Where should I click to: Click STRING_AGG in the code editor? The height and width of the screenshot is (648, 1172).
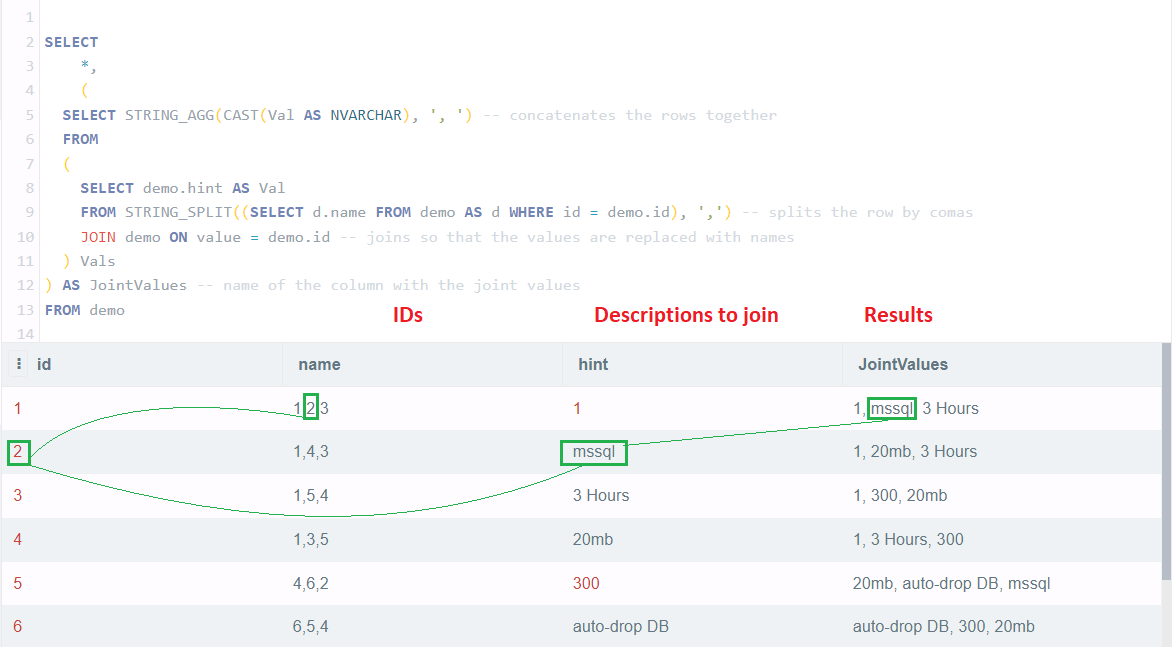click(x=170, y=115)
